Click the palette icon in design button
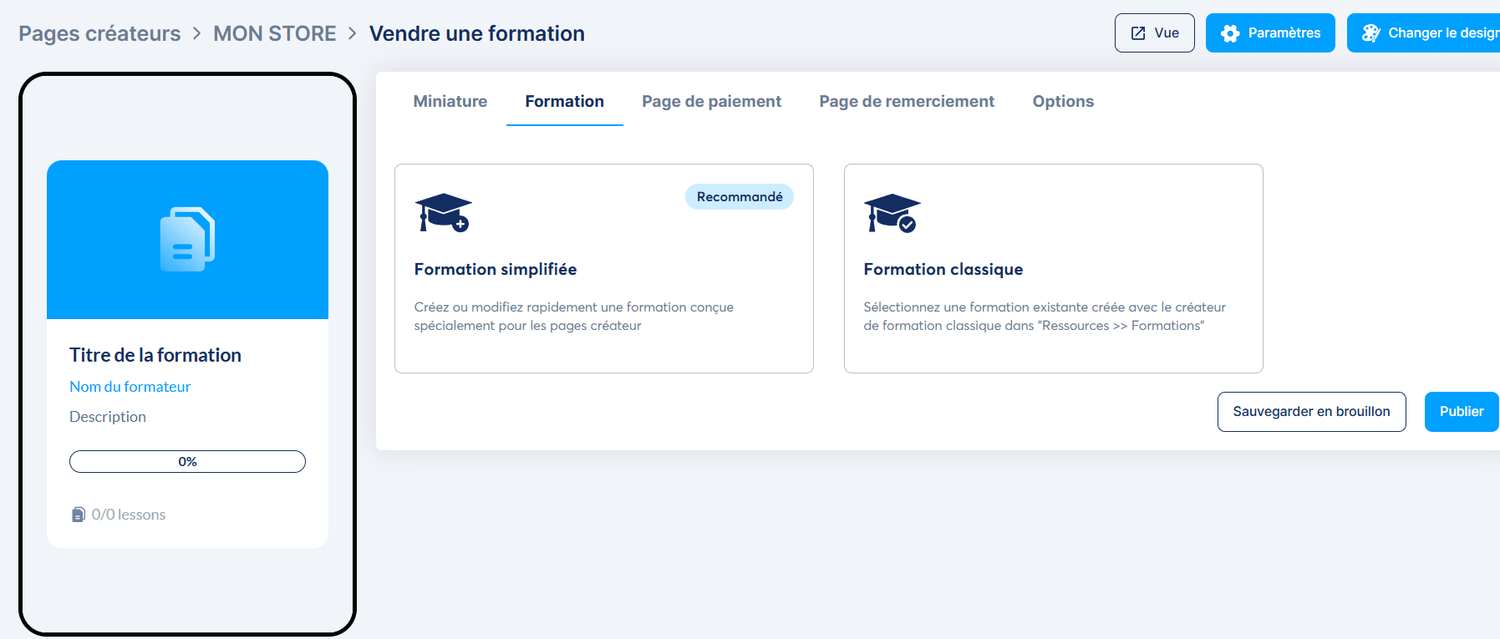This screenshot has width=1500, height=639. (x=1371, y=33)
